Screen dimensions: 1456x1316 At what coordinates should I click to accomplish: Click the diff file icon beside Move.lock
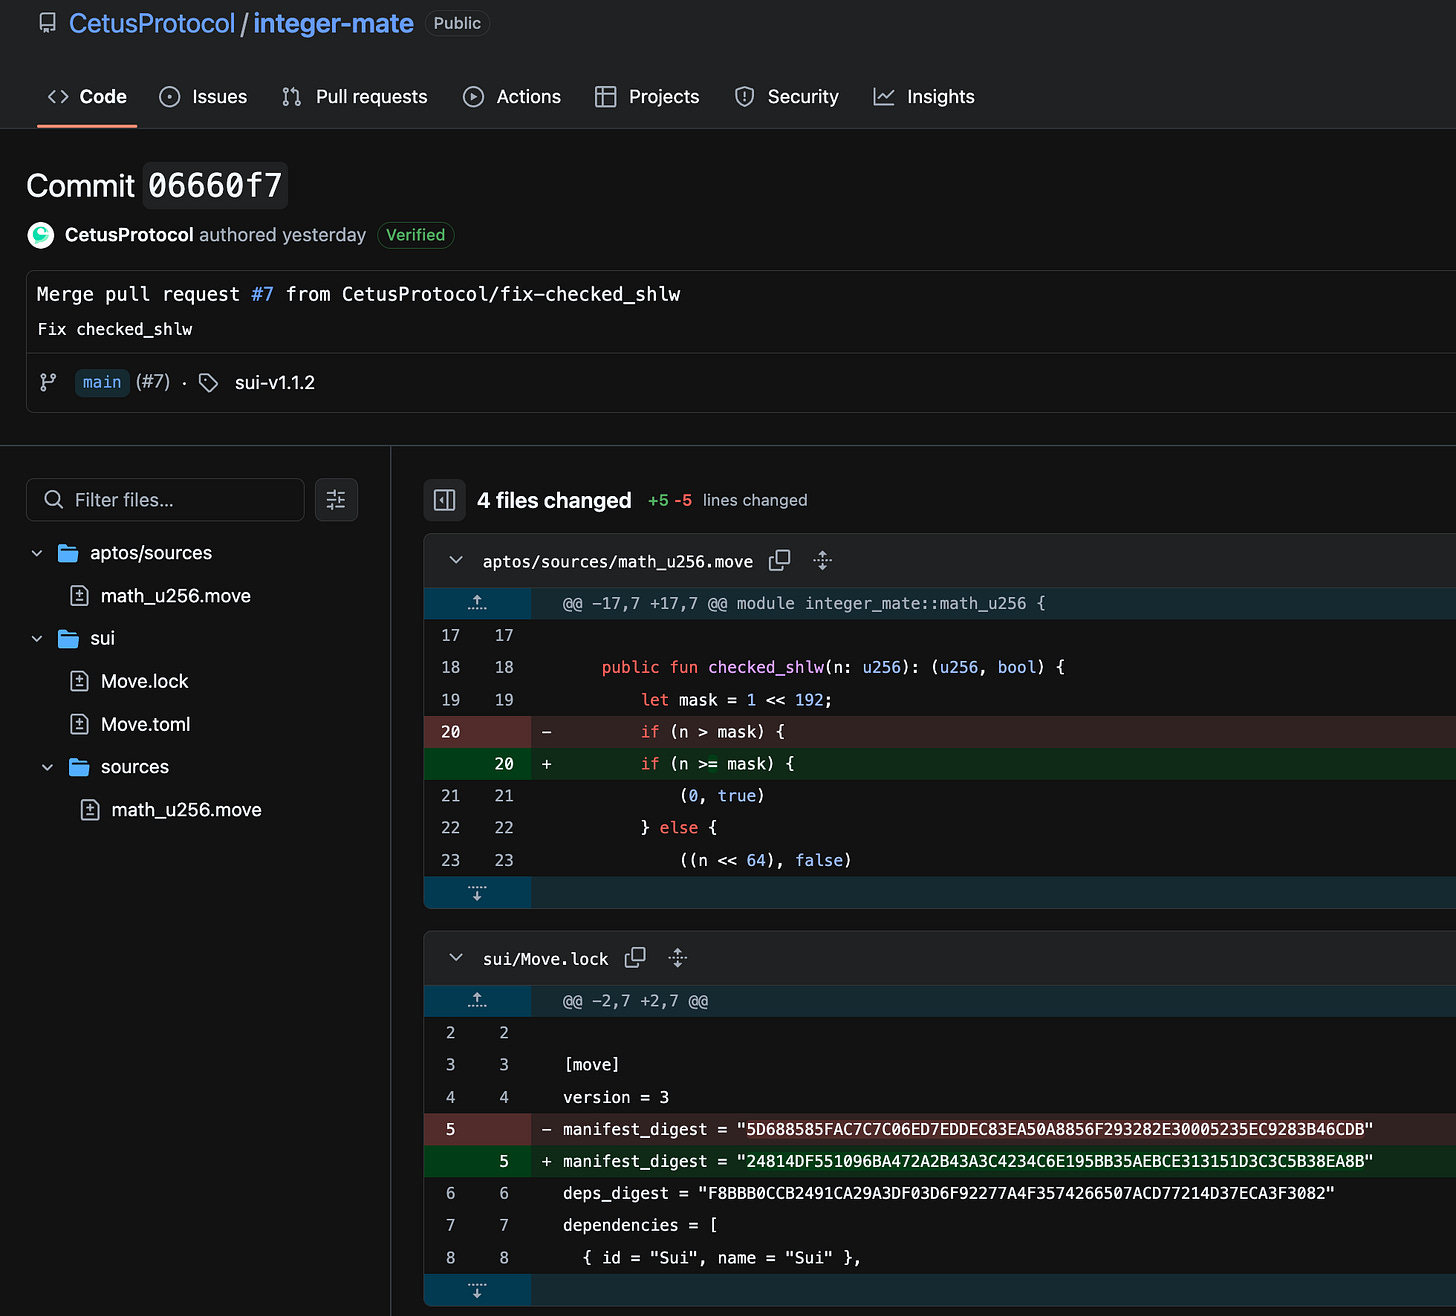pos(80,681)
